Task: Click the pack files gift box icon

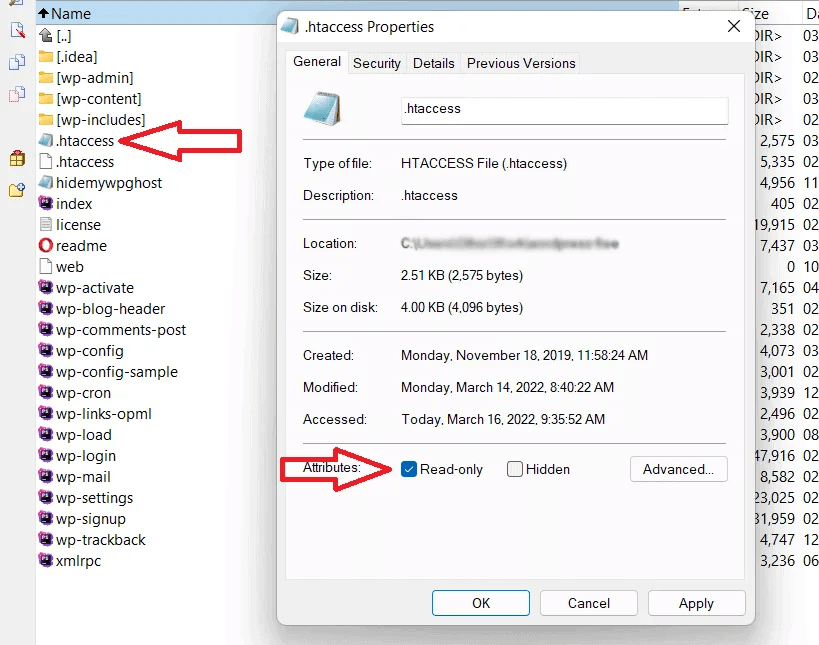Action: 16,158
